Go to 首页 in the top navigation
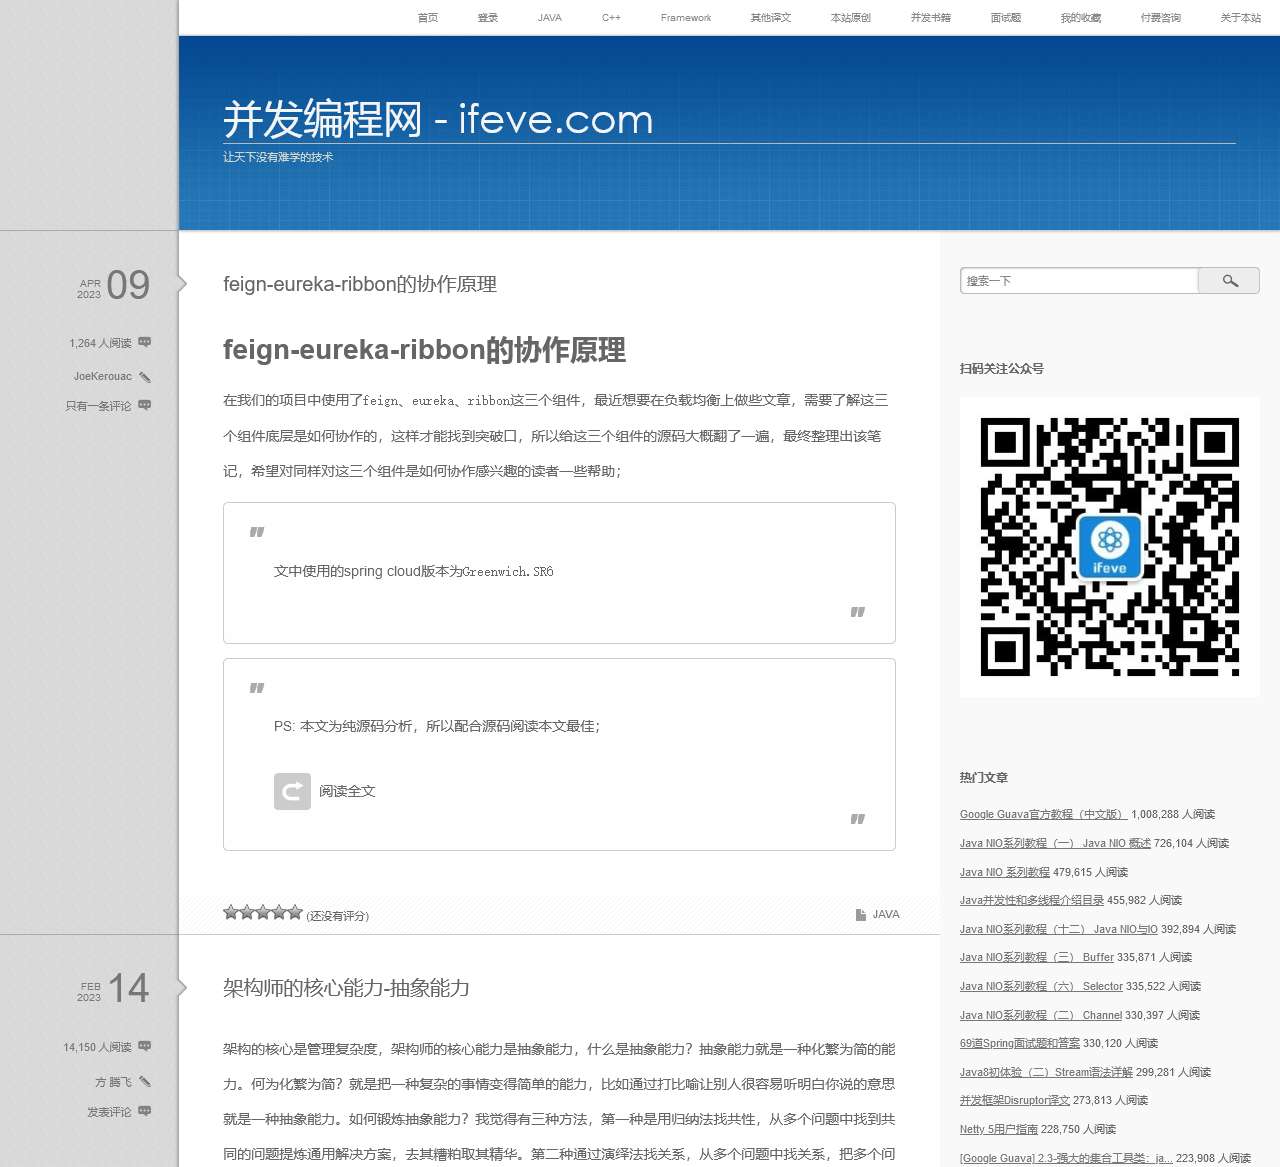 (428, 18)
